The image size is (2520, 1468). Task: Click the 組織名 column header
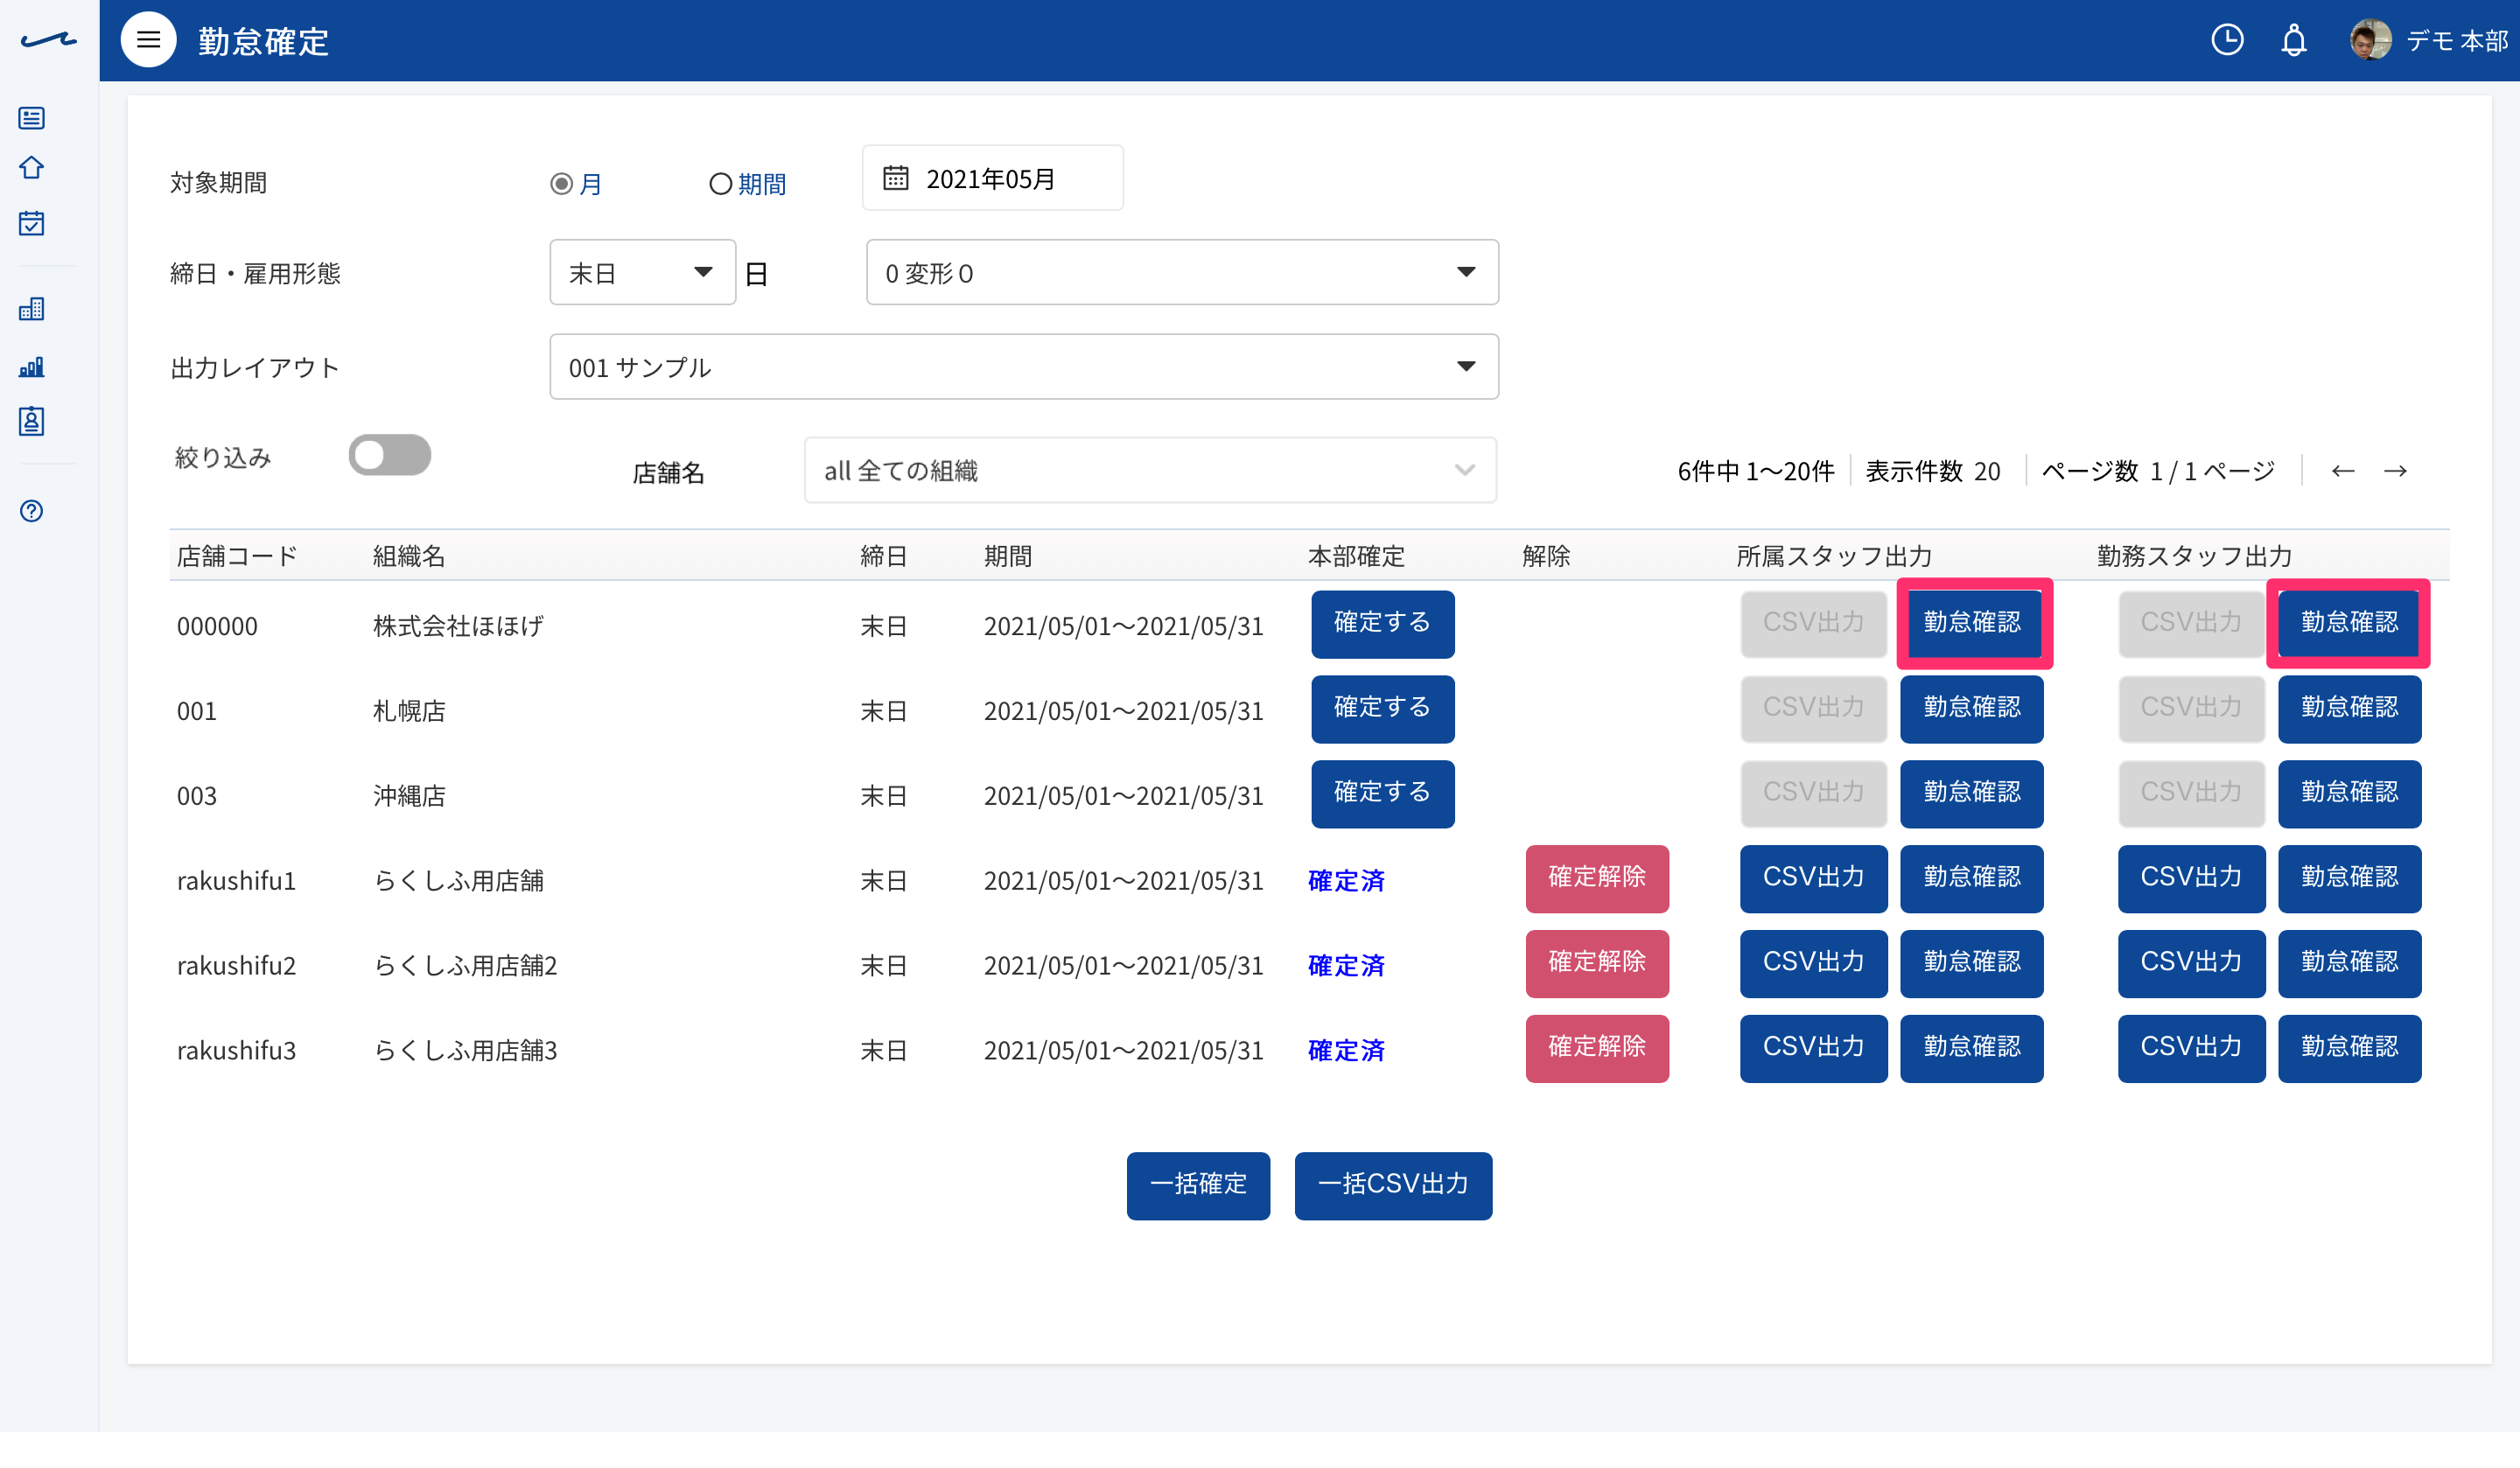(x=409, y=556)
